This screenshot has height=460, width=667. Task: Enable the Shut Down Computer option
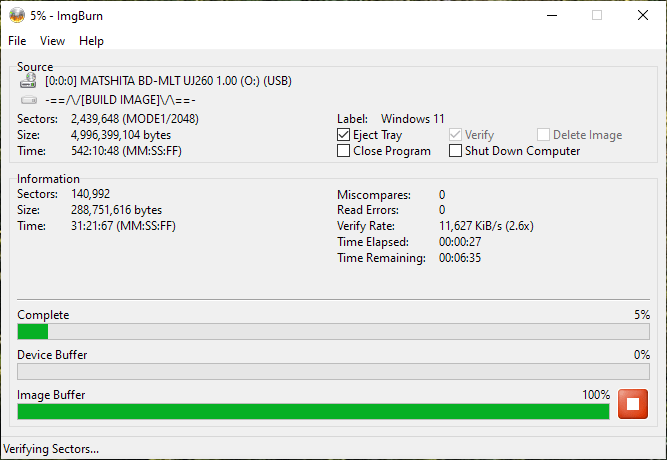click(x=456, y=151)
